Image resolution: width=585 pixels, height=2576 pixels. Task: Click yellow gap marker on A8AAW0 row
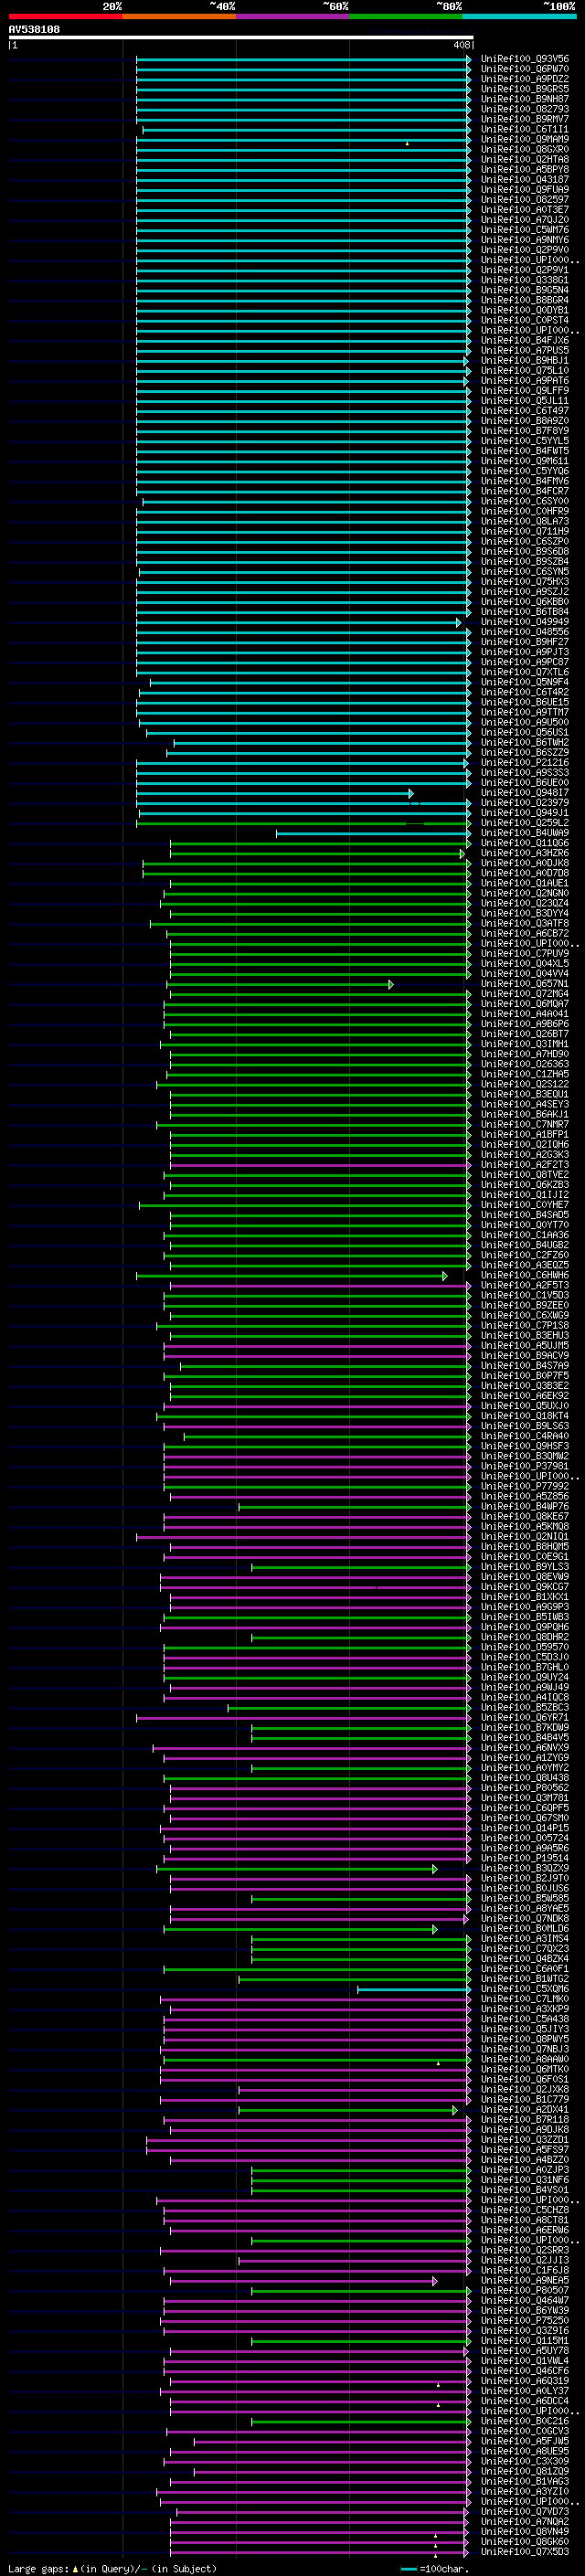[438, 2063]
